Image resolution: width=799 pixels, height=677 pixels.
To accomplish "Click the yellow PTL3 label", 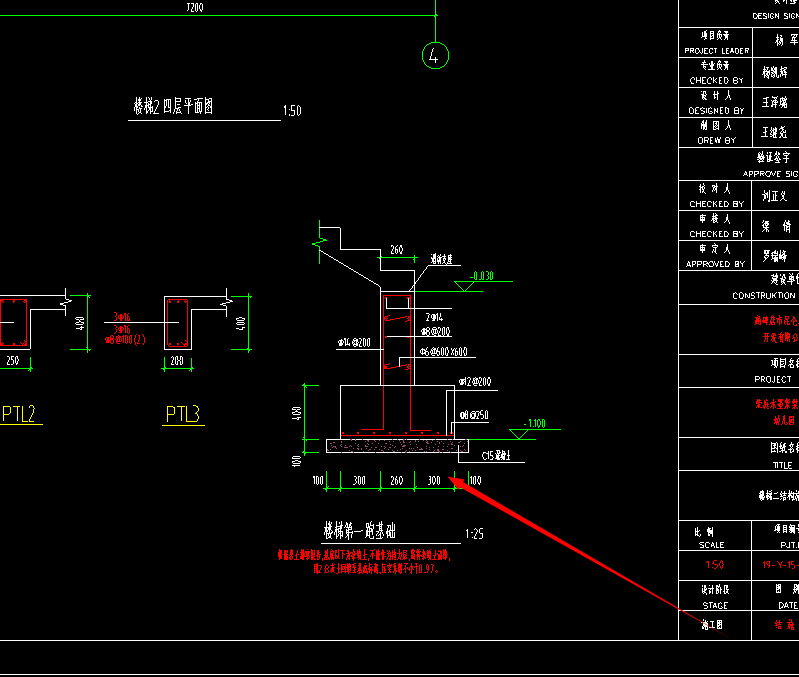I will tap(182, 414).
